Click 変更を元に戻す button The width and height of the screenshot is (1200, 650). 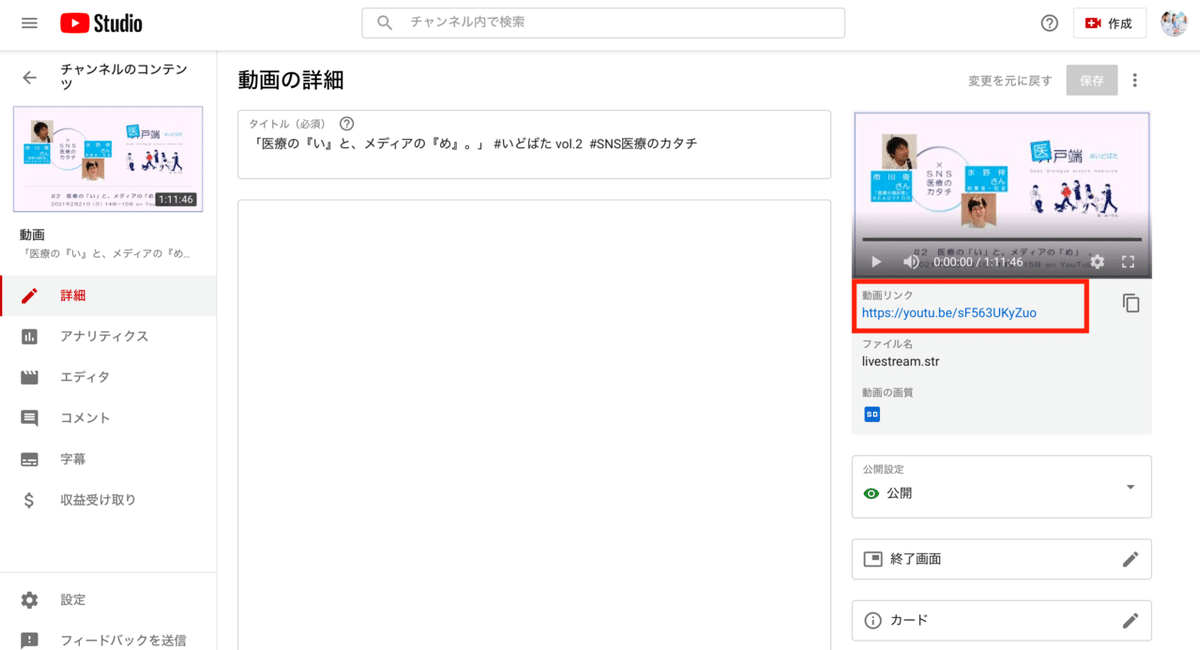[1010, 81]
